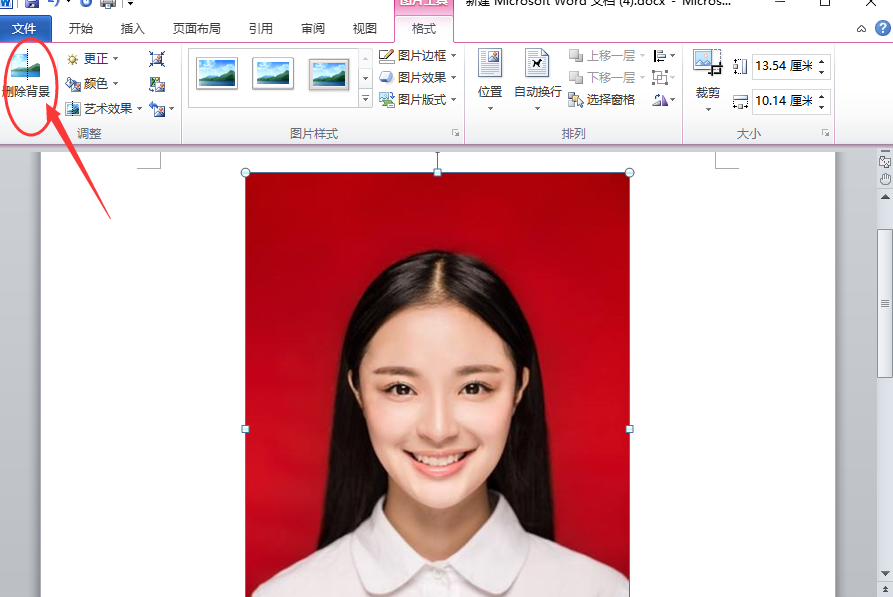The width and height of the screenshot is (893, 597).
Task: Click the Change Picture icon
Action: 157,84
